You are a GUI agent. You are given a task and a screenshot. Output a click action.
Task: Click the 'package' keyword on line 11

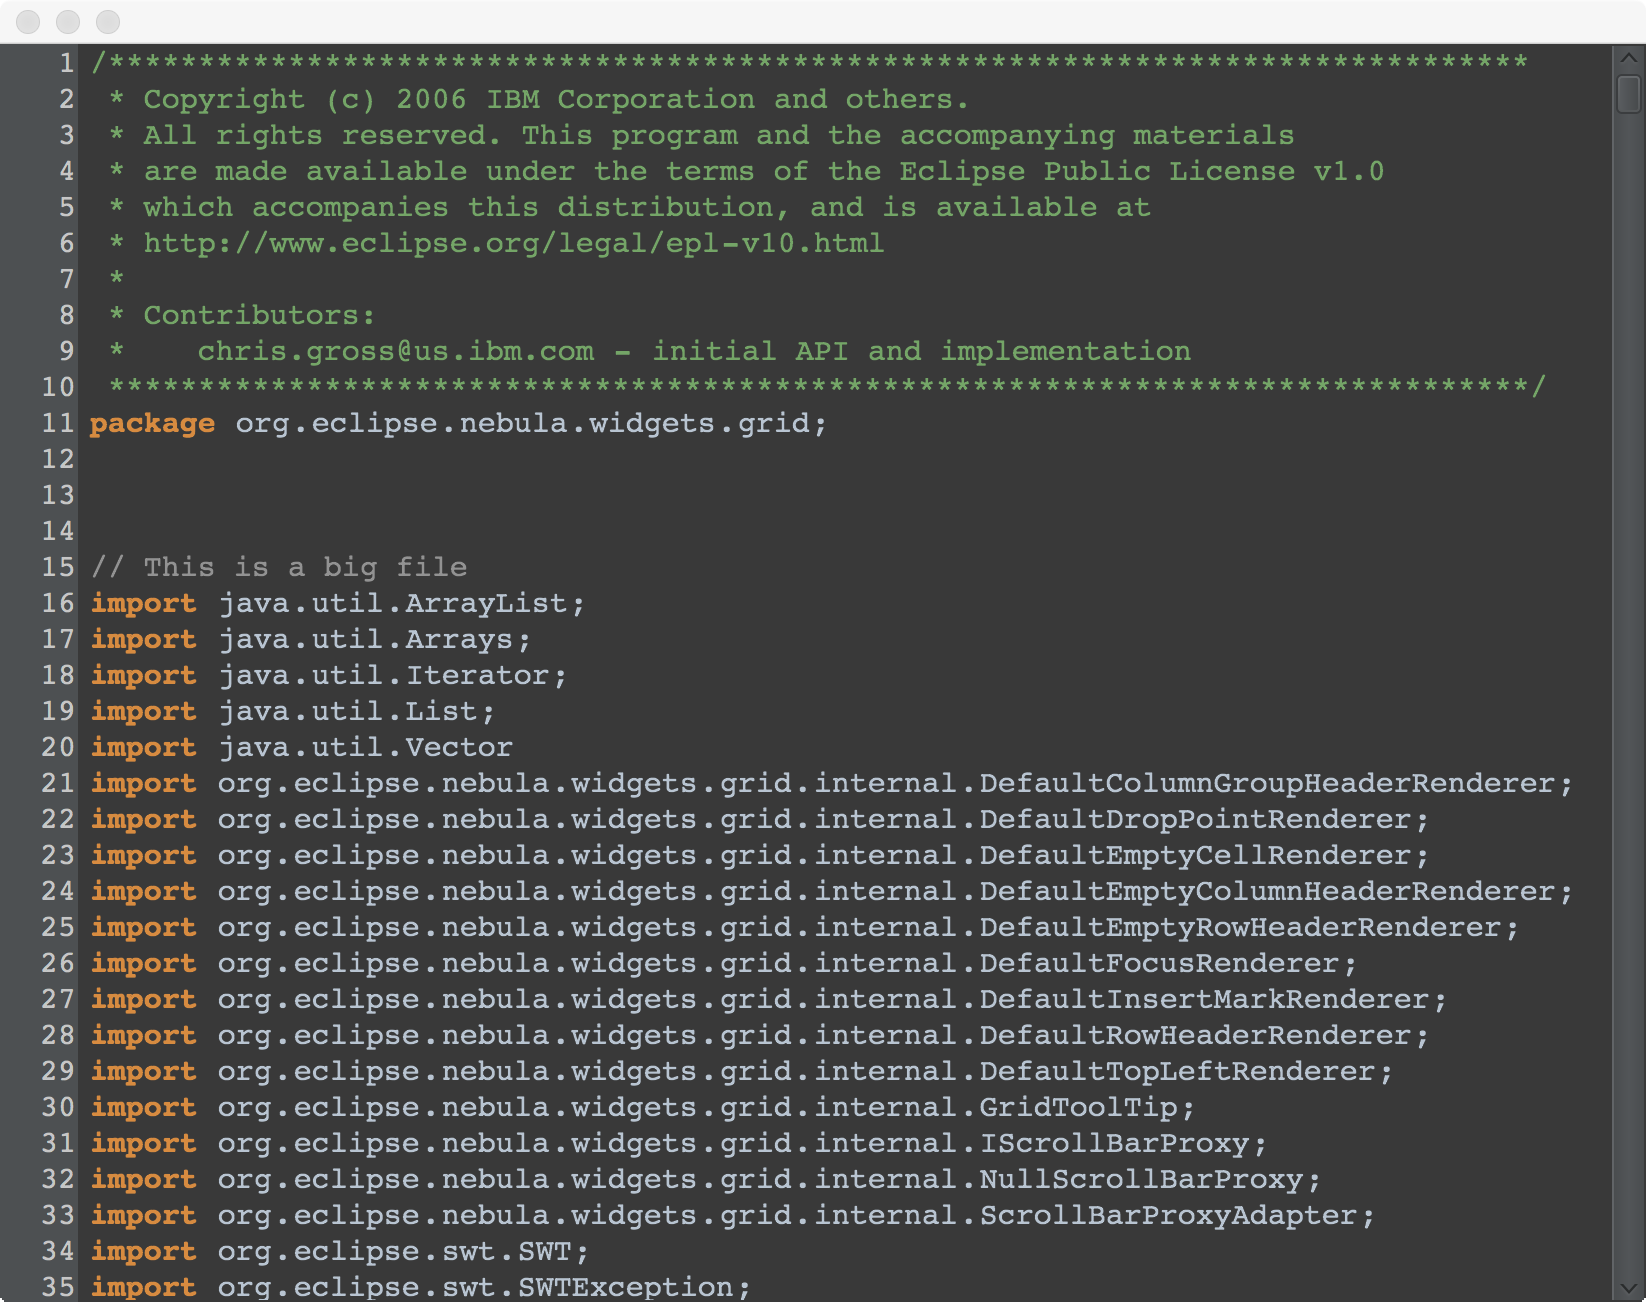(x=152, y=423)
